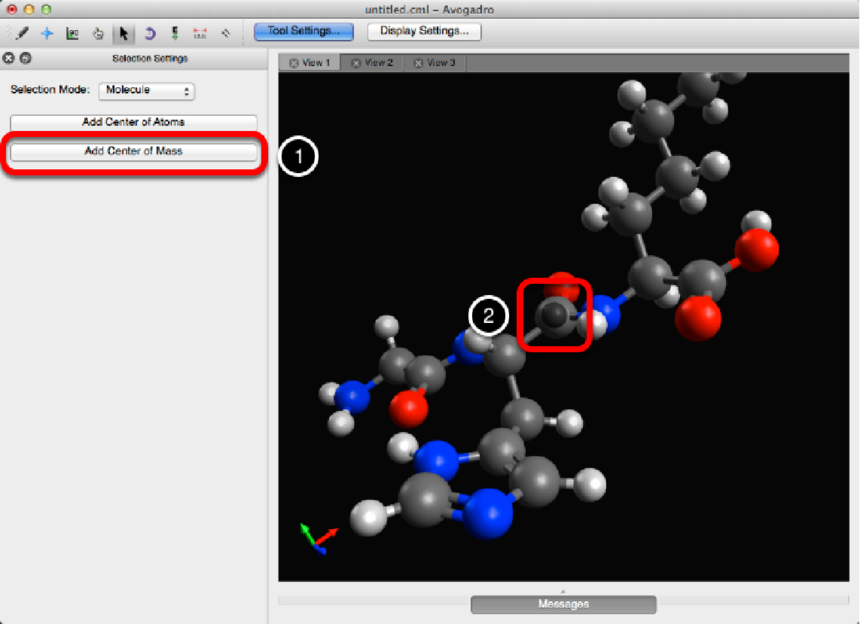
Task: Close the Selection Settings panel
Action: [x=9, y=59]
